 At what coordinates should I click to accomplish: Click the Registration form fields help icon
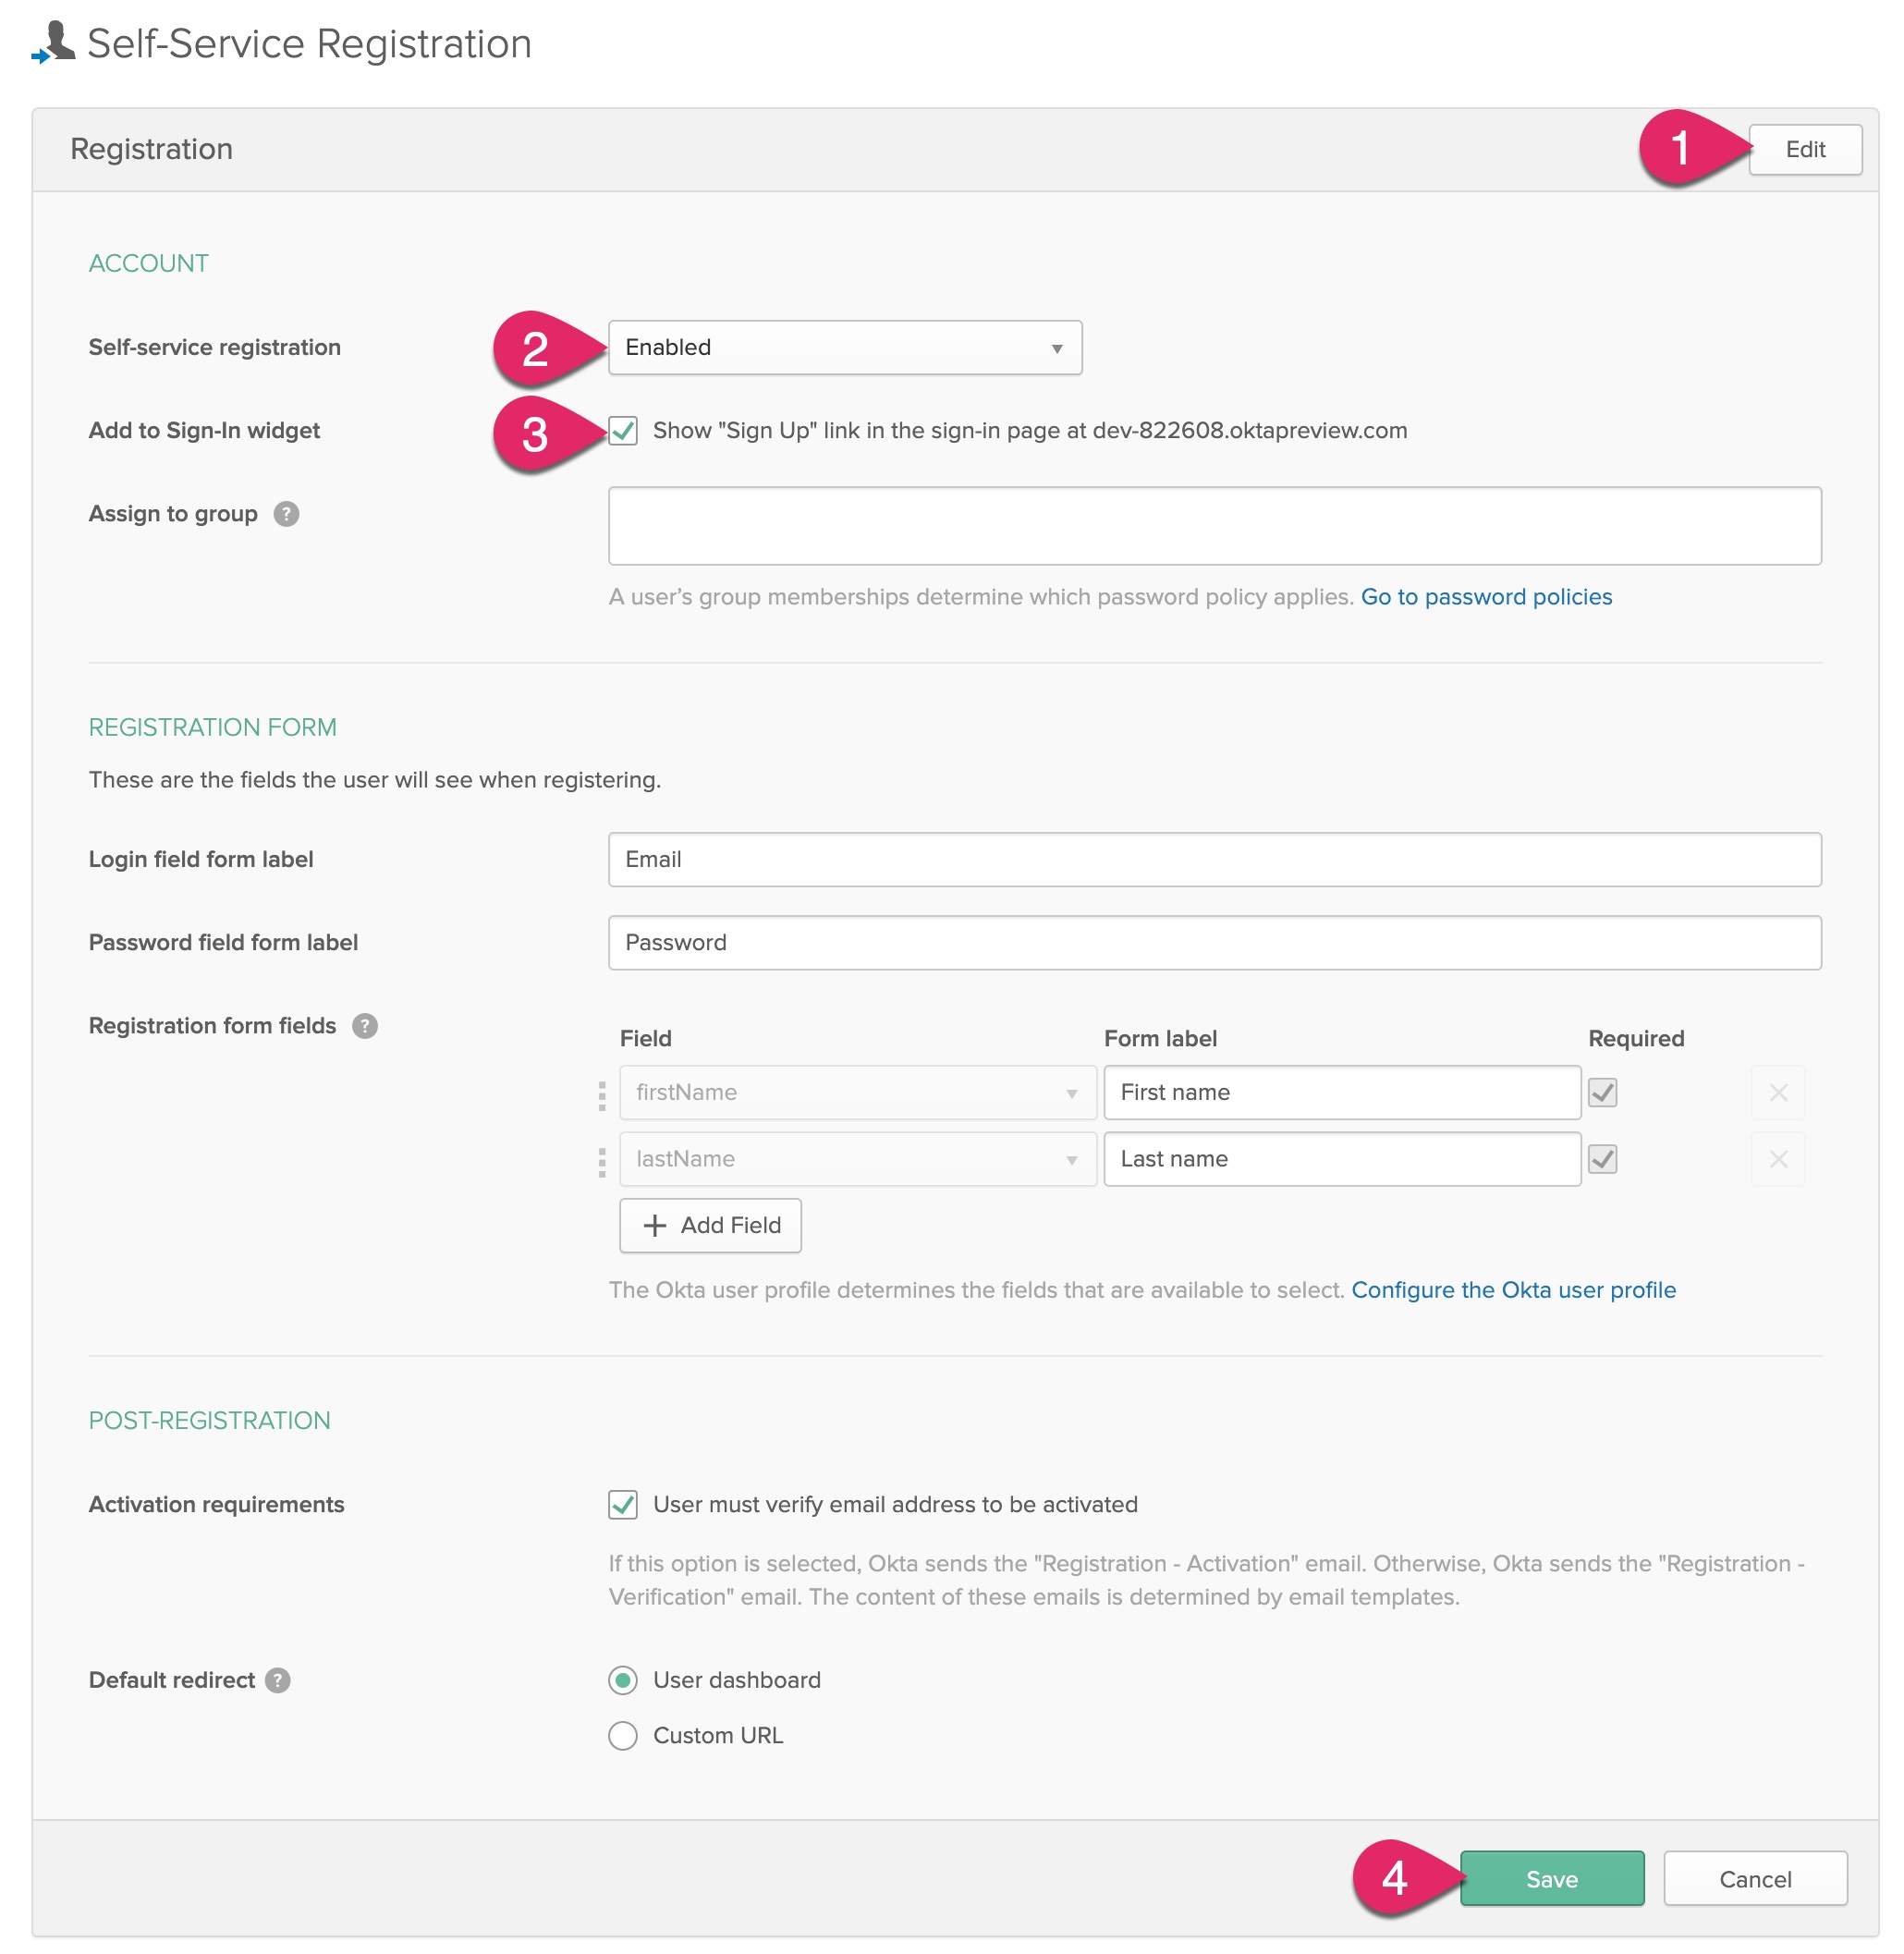[x=365, y=1026]
